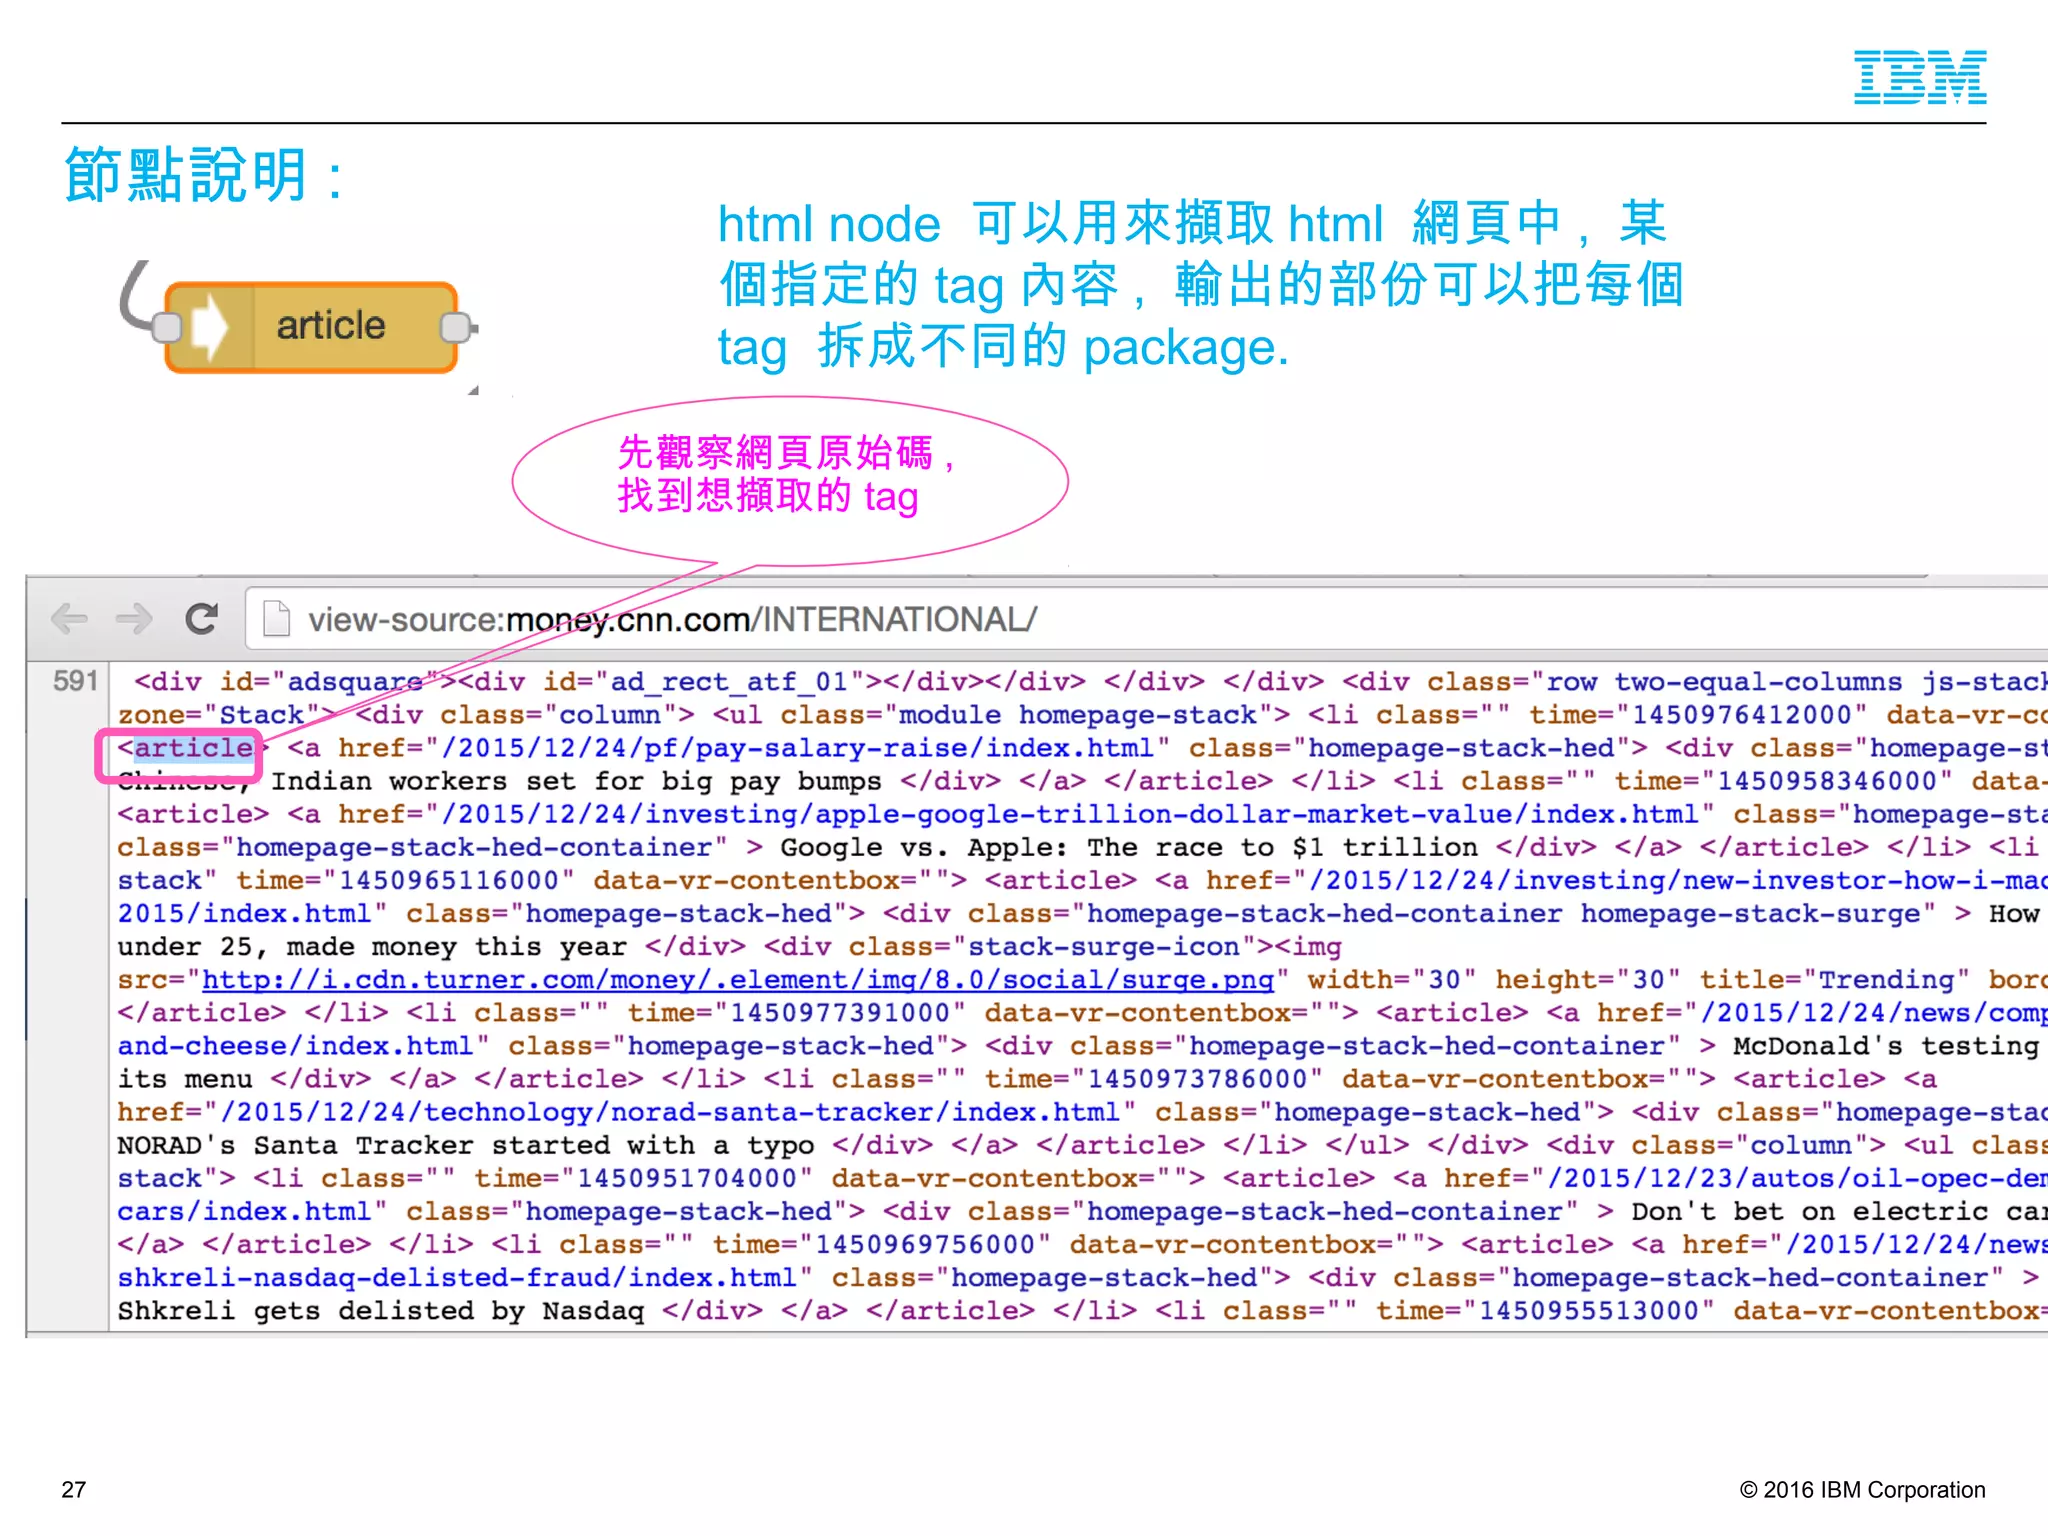This screenshot has height=1536, width=2048.
Task: Click the browser forward arrow
Action: pos(134,619)
